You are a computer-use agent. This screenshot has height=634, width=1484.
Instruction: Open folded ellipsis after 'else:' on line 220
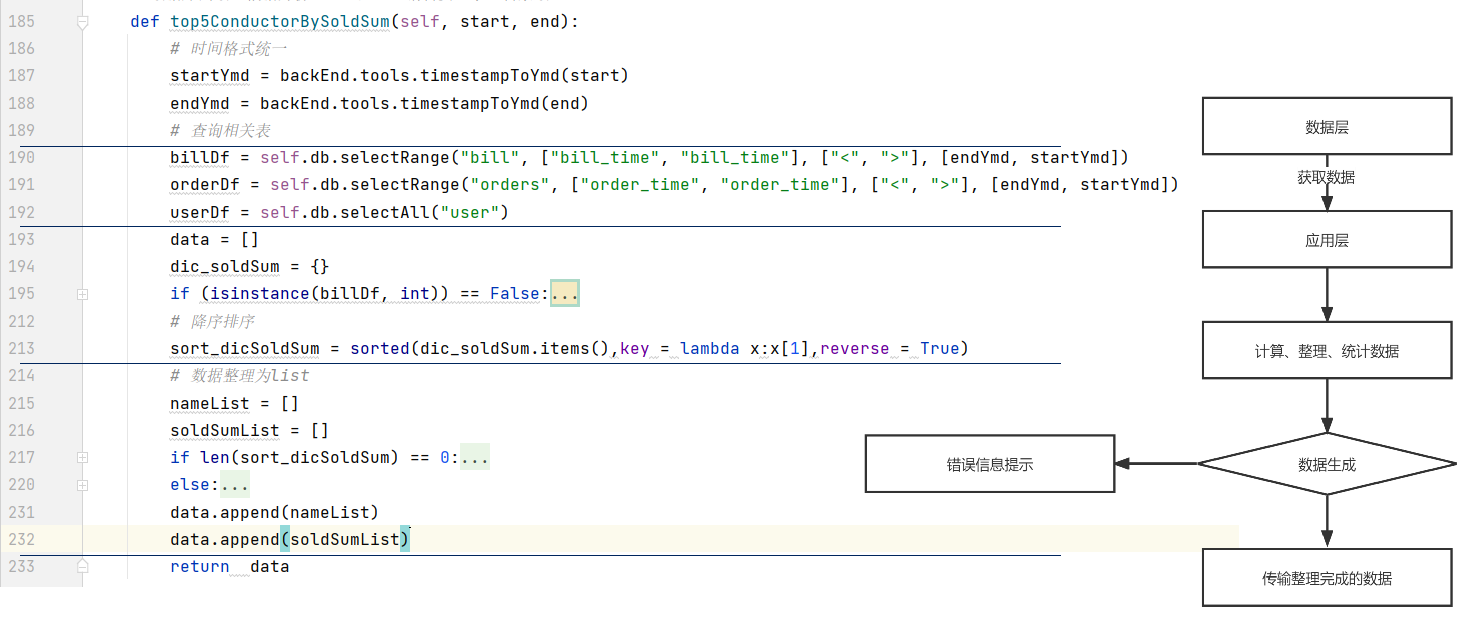(x=235, y=485)
